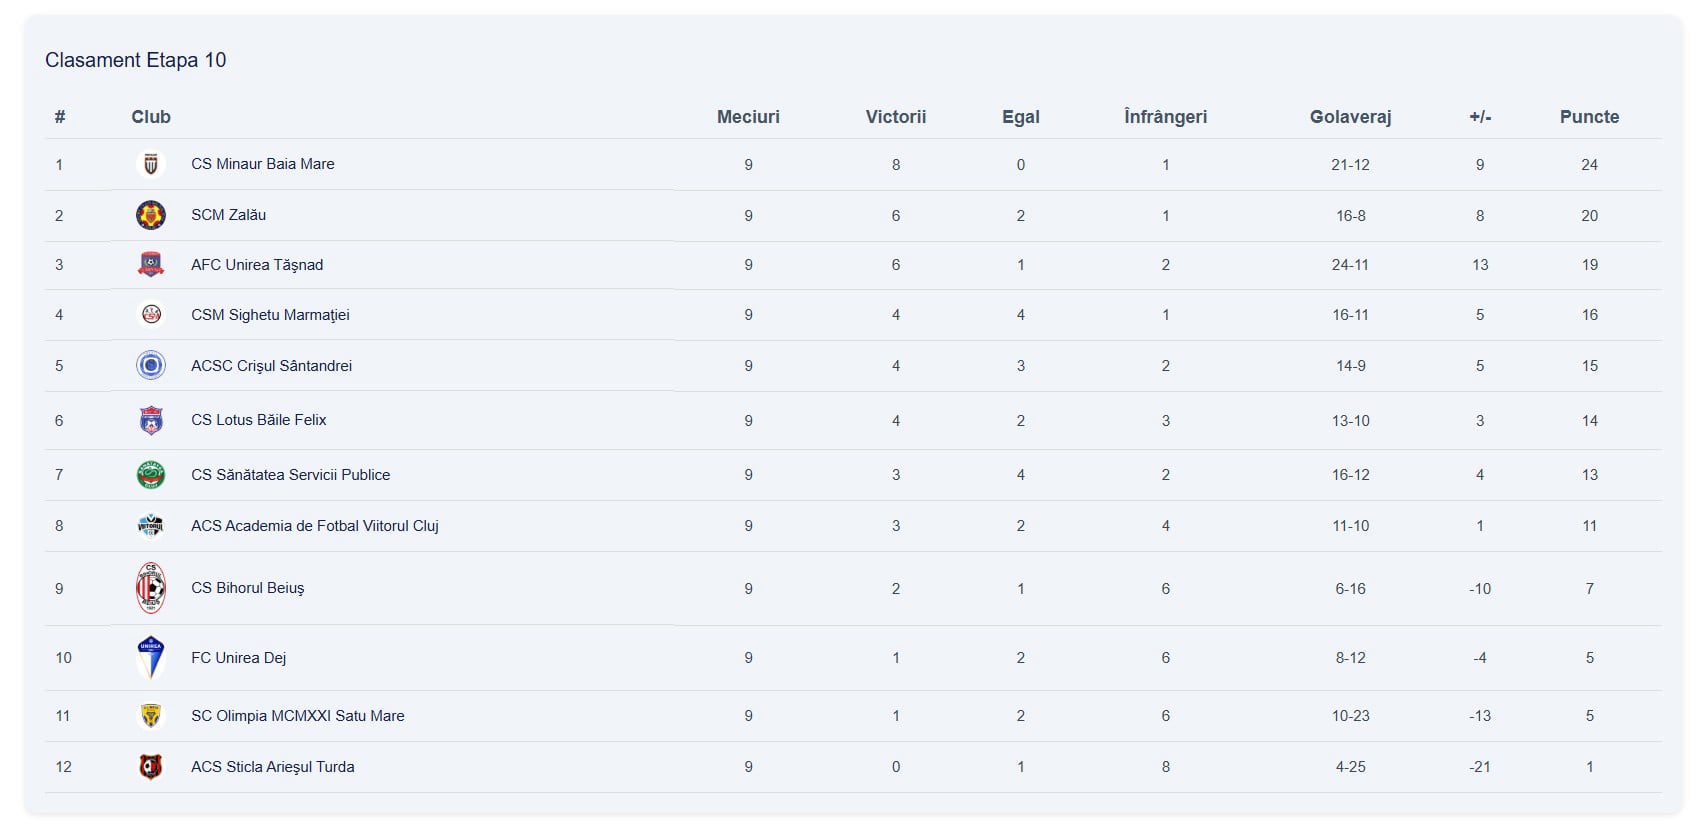Click the AFC Unirea Tășnad logo
This screenshot has height=831, width=1704.
coord(151,265)
